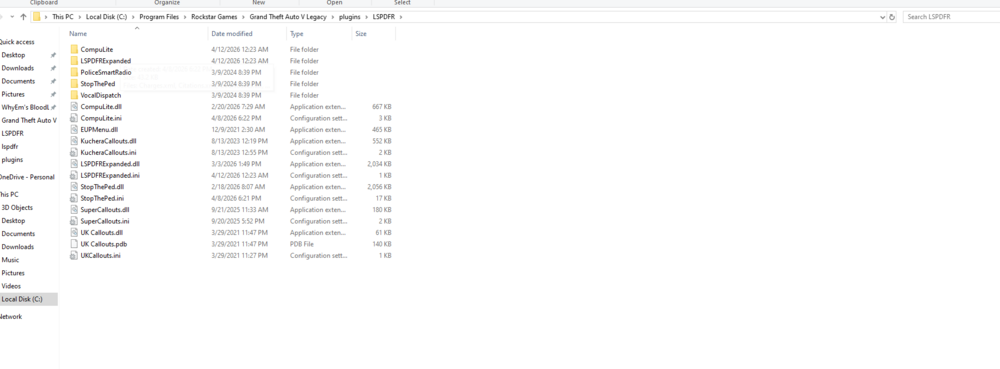1000x369 pixels.
Task: Select the StopThePed folder icon
Action: coord(74,83)
